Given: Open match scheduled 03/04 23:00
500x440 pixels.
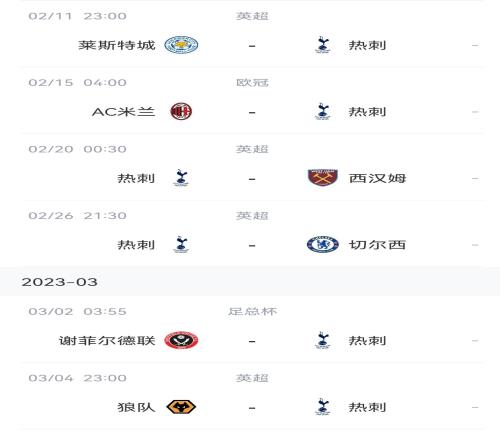Looking at the screenshot, I should point(252,396).
